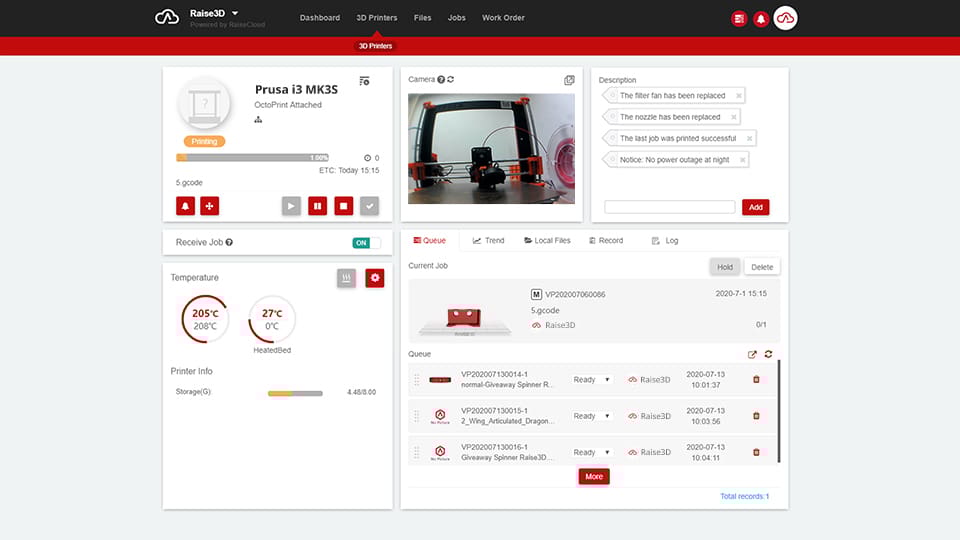Viewport: 960px width, 540px height.
Task: Click the More button under queue
Action: pyautogui.click(x=594, y=476)
